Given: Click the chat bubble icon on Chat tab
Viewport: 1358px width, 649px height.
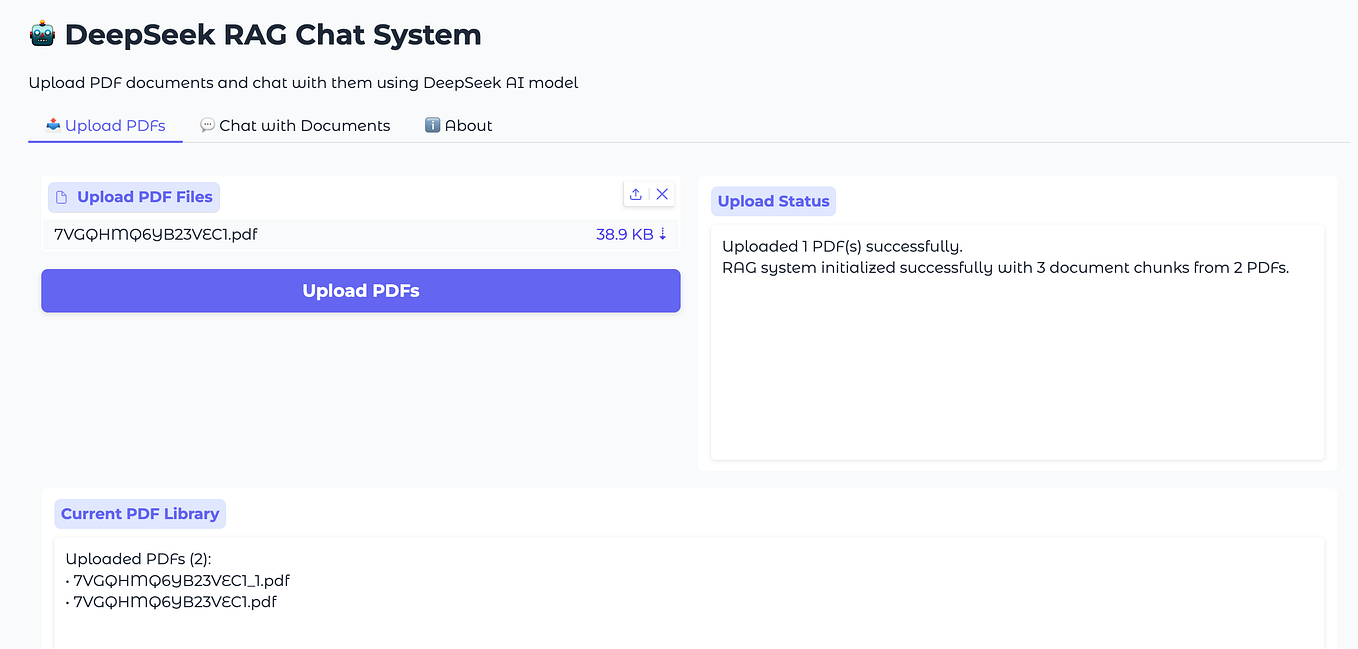Looking at the screenshot, I should click(207, 125).
